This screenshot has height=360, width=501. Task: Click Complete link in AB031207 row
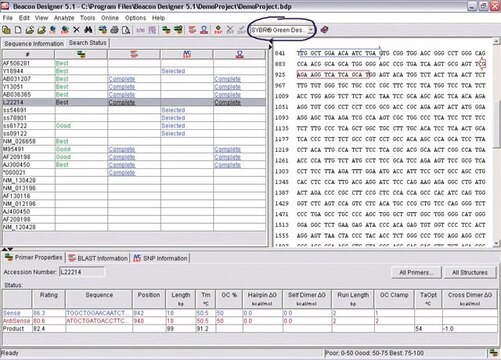coord(122,79)
